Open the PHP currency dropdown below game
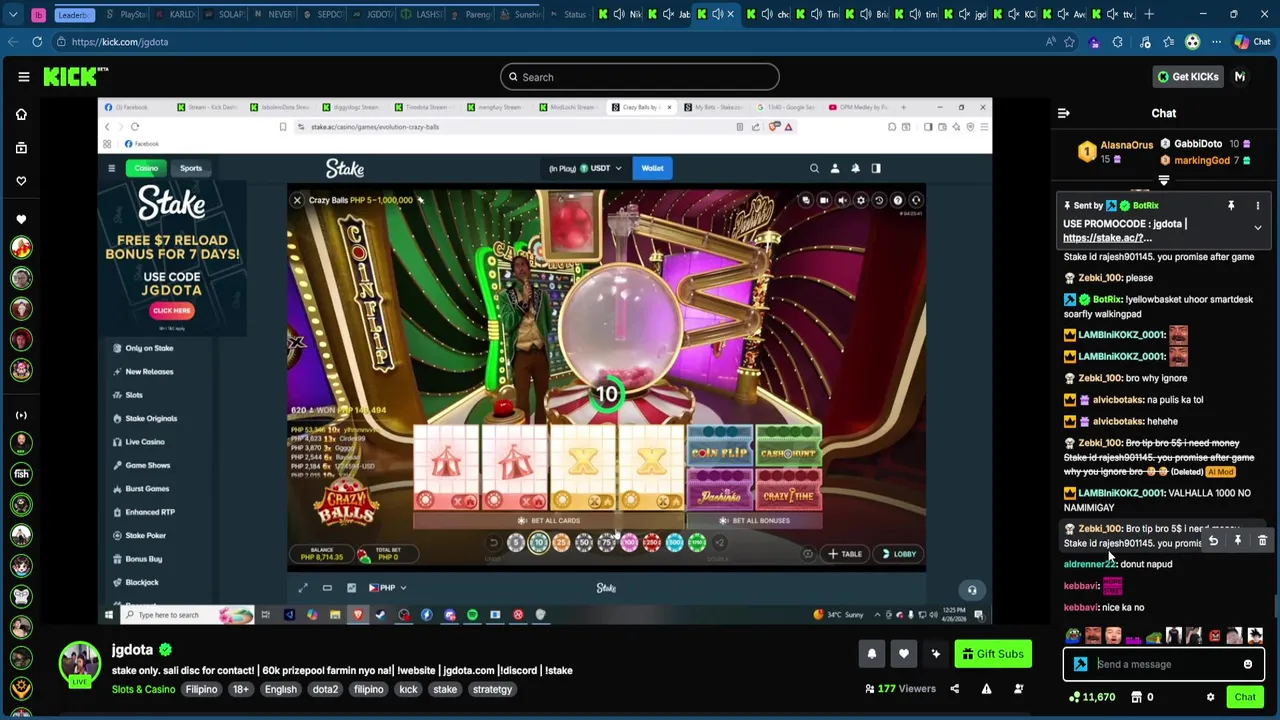Image resolution: width=1280 pixels, height=720 pixels. click(389, 588)
